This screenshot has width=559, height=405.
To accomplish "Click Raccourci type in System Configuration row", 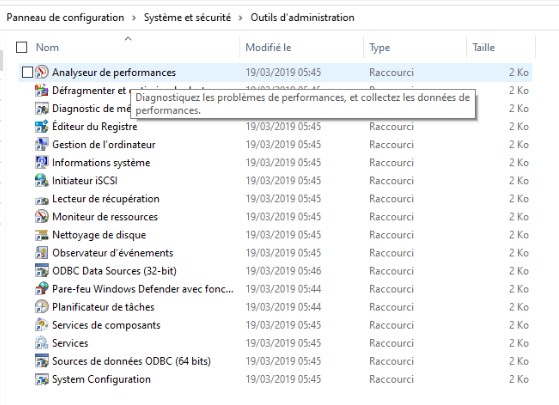I will 391,379.
